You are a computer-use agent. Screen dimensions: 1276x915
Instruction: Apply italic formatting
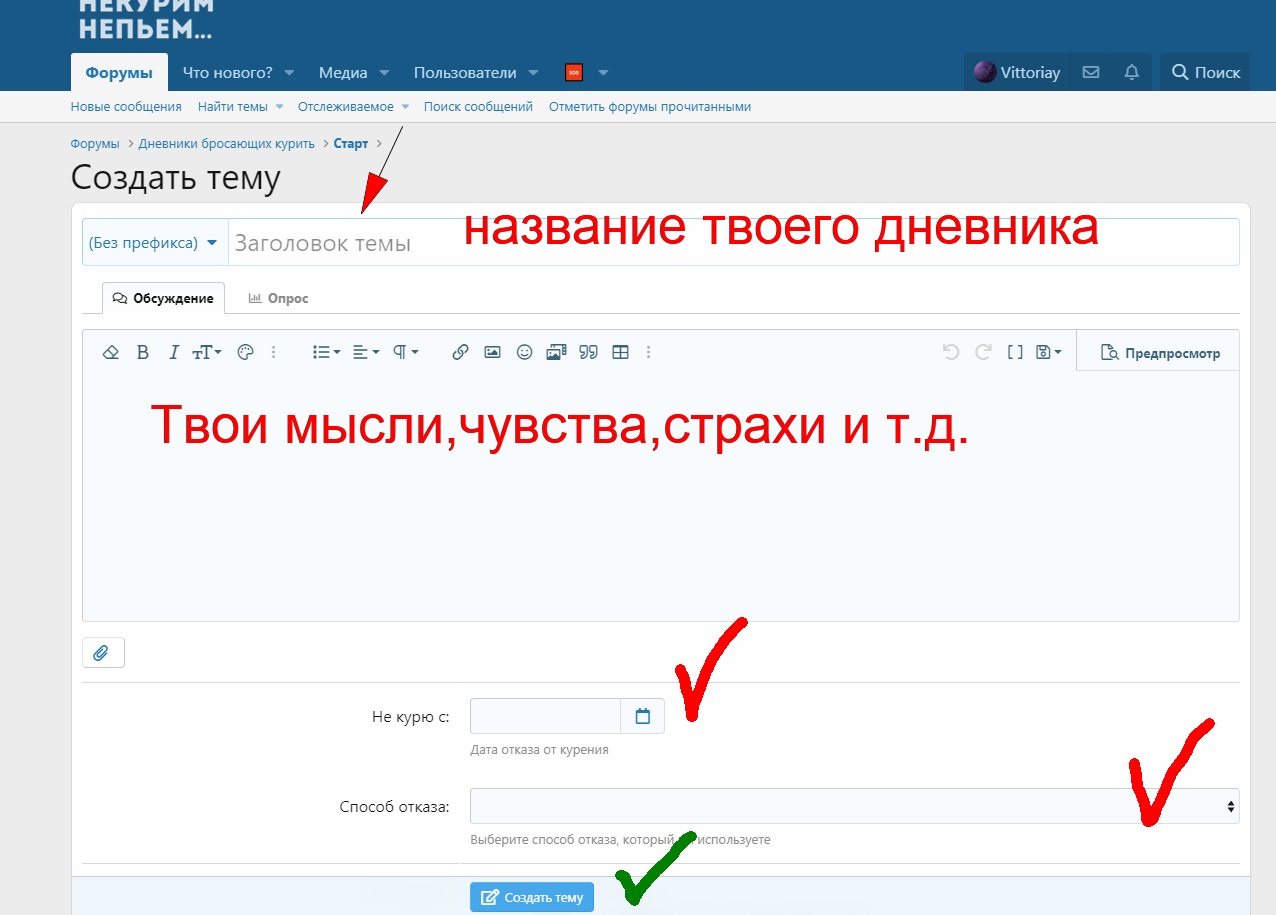tap(172, 351)
